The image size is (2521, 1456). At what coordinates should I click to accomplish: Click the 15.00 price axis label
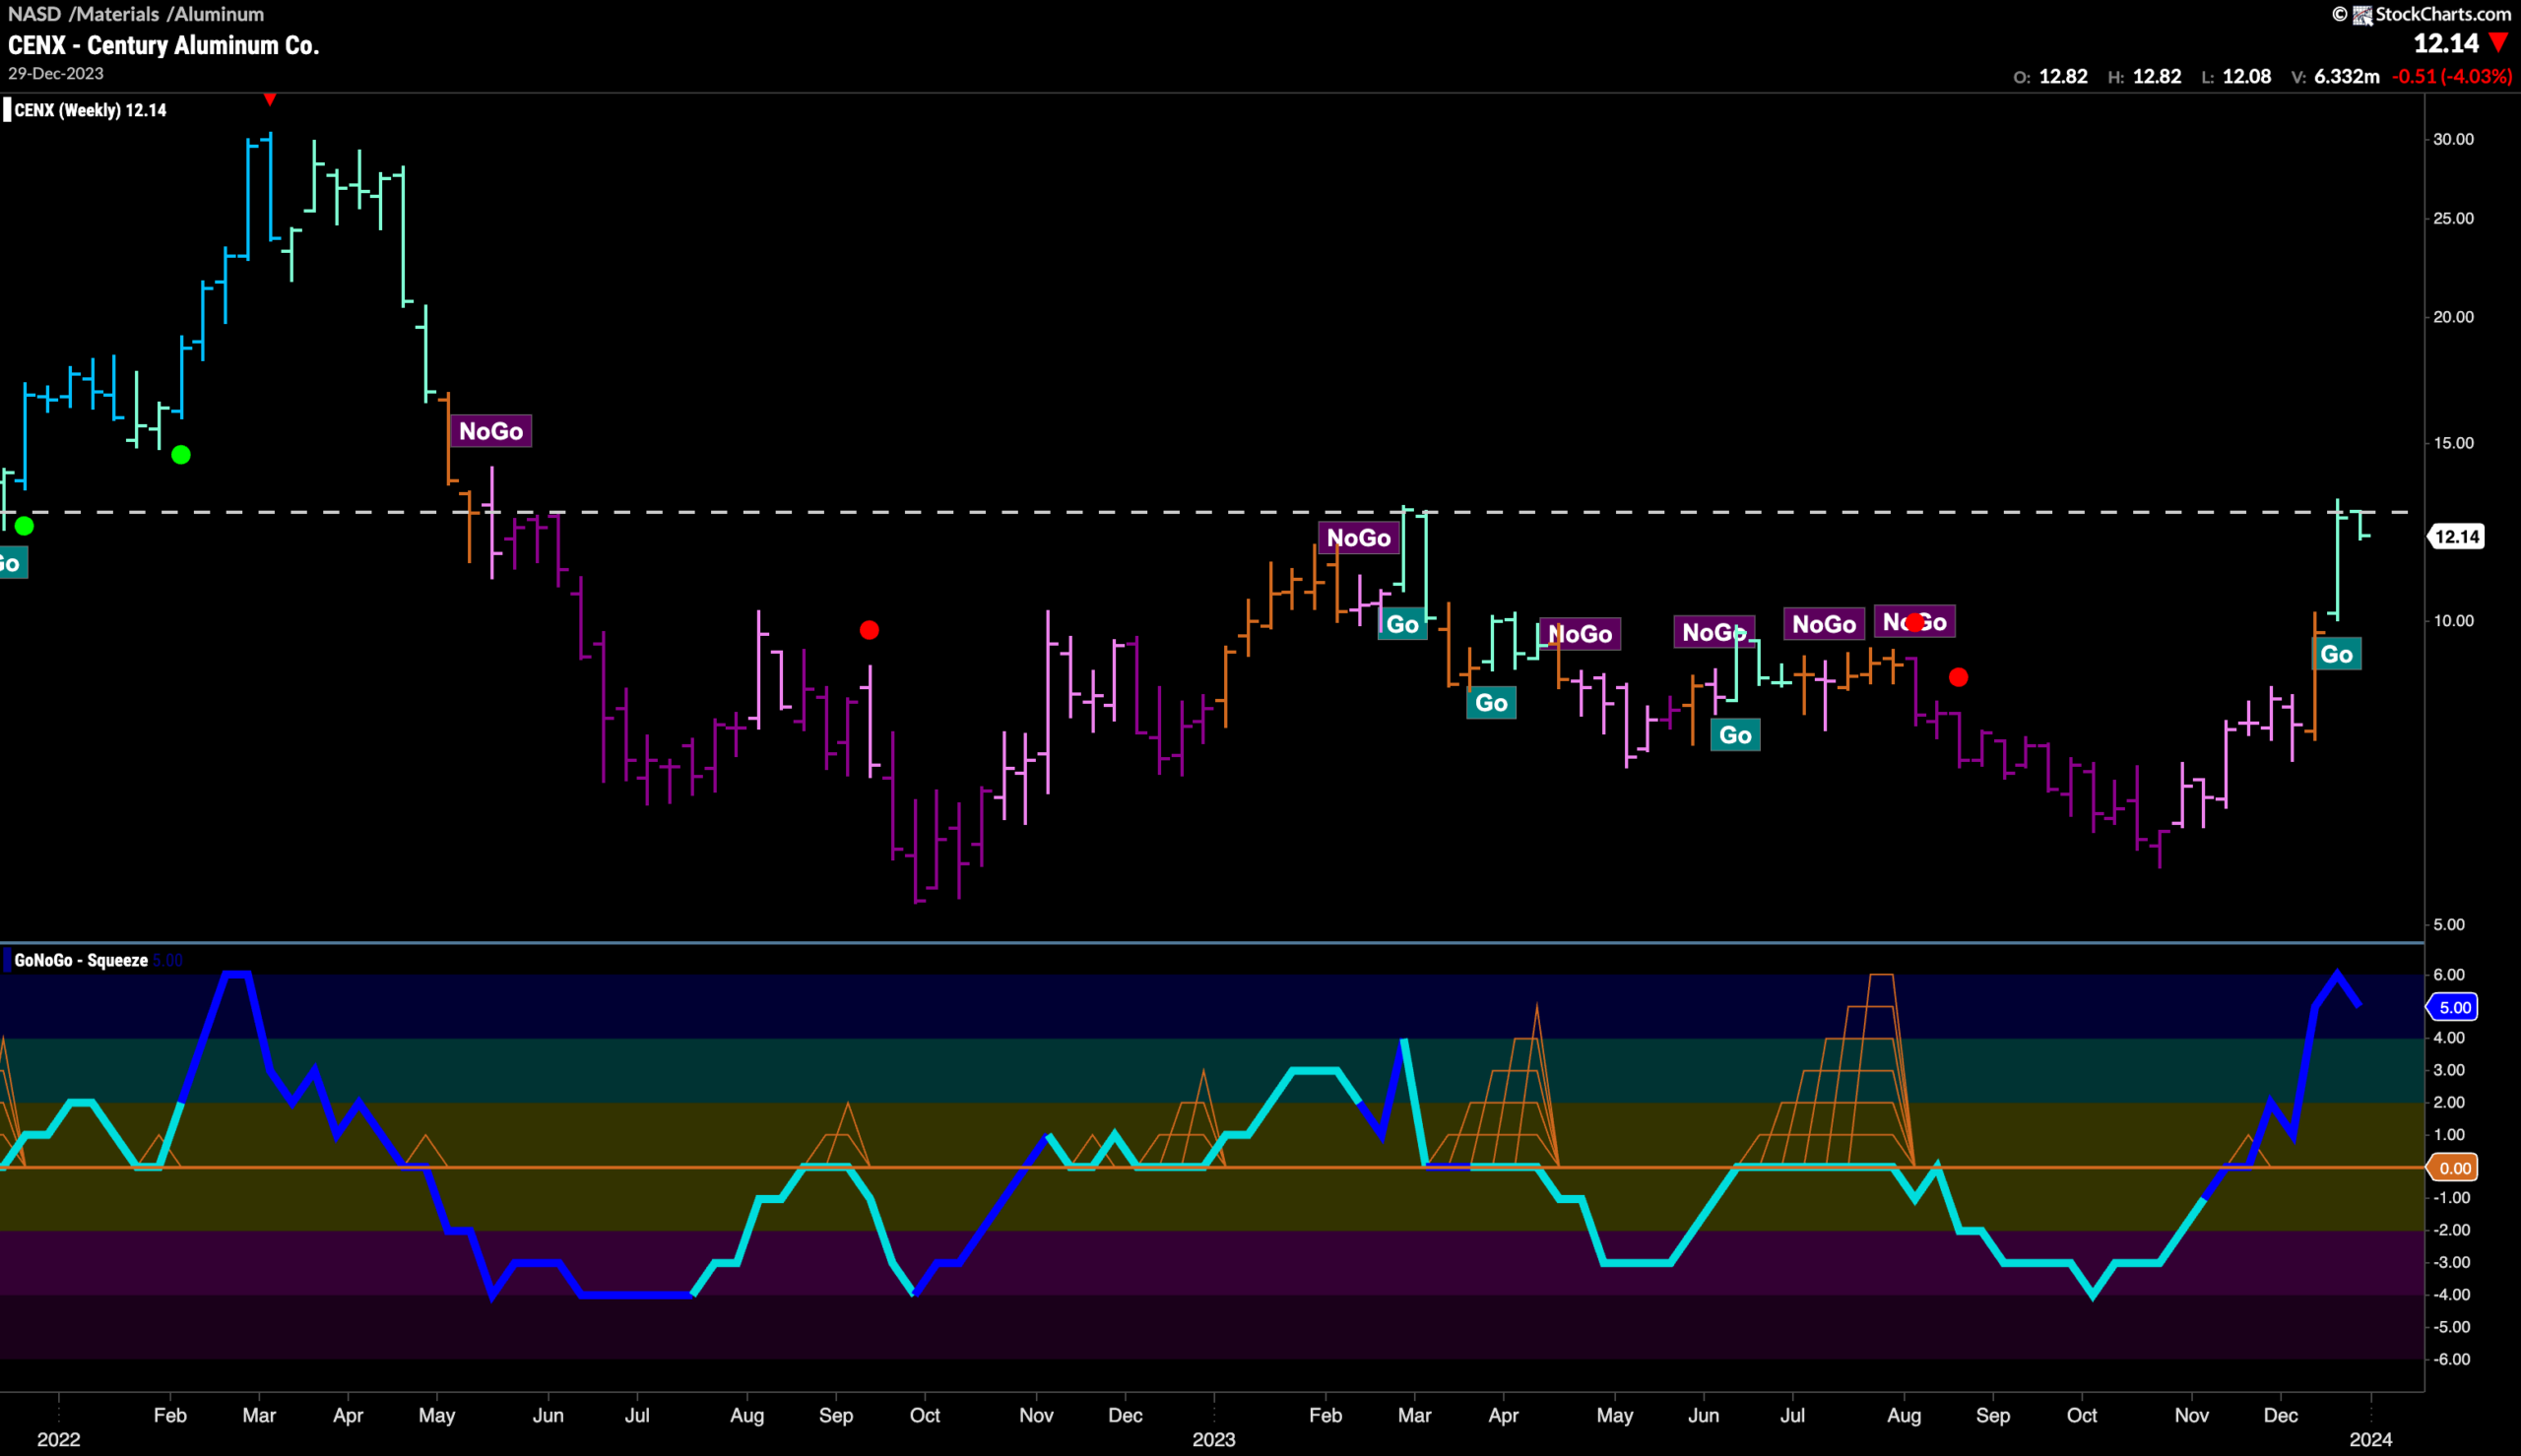coord(2453,443)
